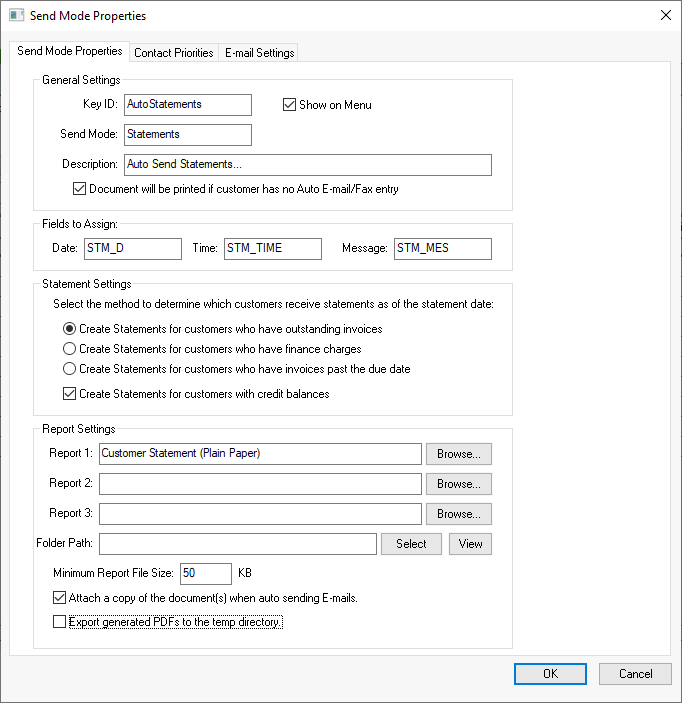The image size is (682, 703).
Task: Select statements for customers with finance charges
Action: [x=70, y=349]
